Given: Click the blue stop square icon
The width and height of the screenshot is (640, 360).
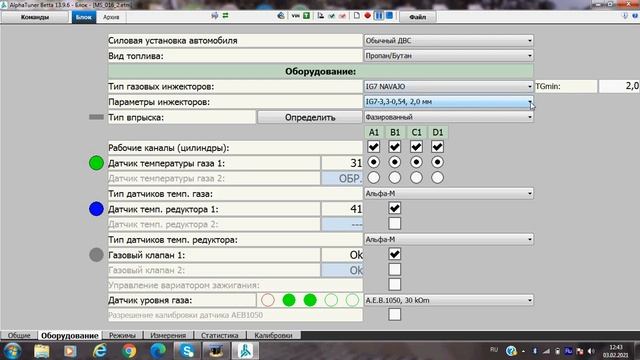Looking at the screenshot, I should pos(389,16).
